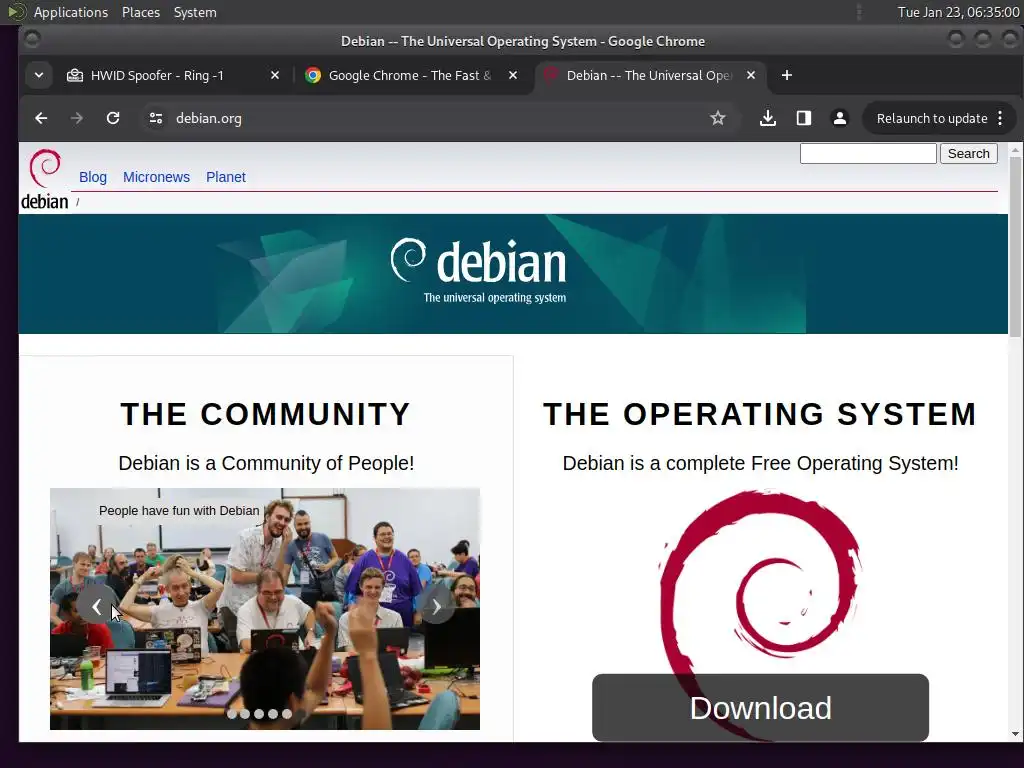The width and height of the screenshot is (1024, 768).
Task: Click the clock in the top panel
Action: click(958, 12)
